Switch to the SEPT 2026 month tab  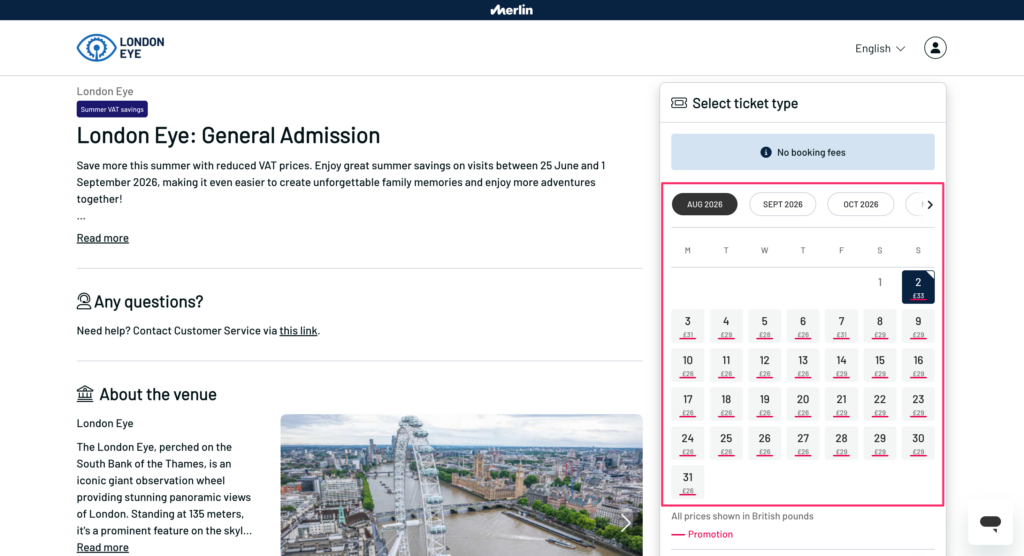(782, 204)
